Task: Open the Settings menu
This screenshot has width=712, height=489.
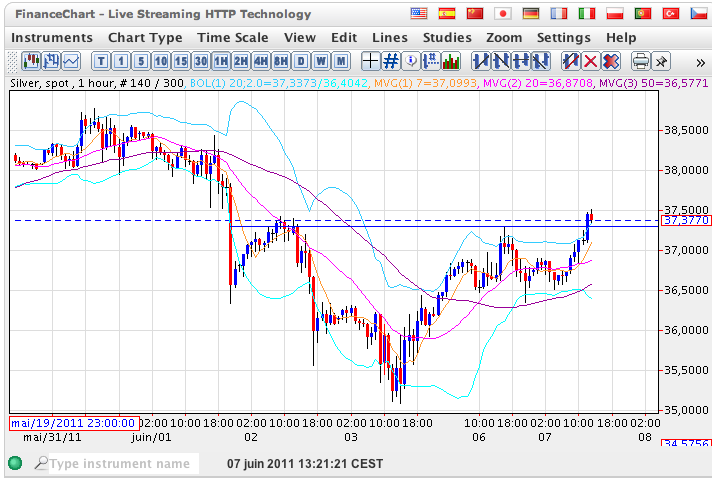Action: tap(563, 37)
